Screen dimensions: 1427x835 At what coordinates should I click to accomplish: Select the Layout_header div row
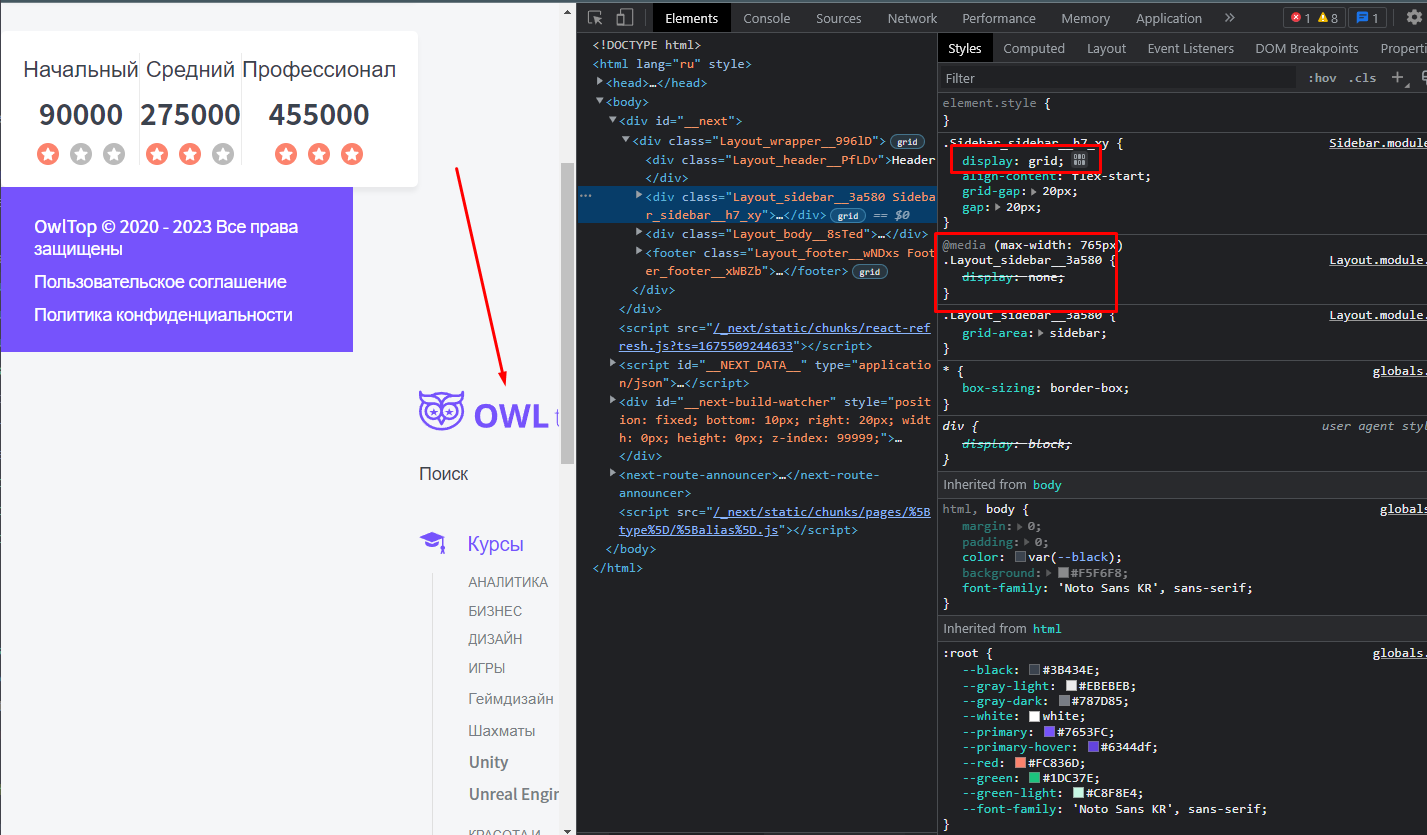(x=790, y=160)
